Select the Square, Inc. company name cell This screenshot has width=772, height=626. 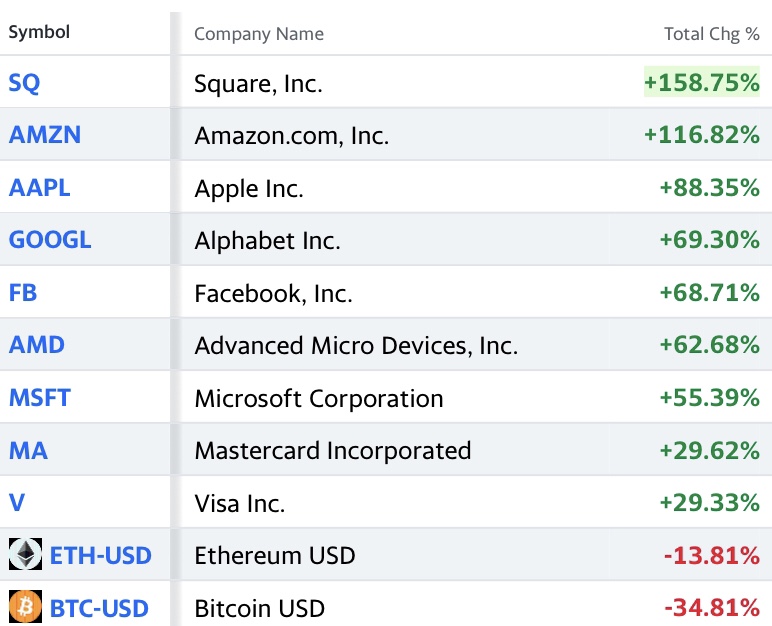coord(259,84)
